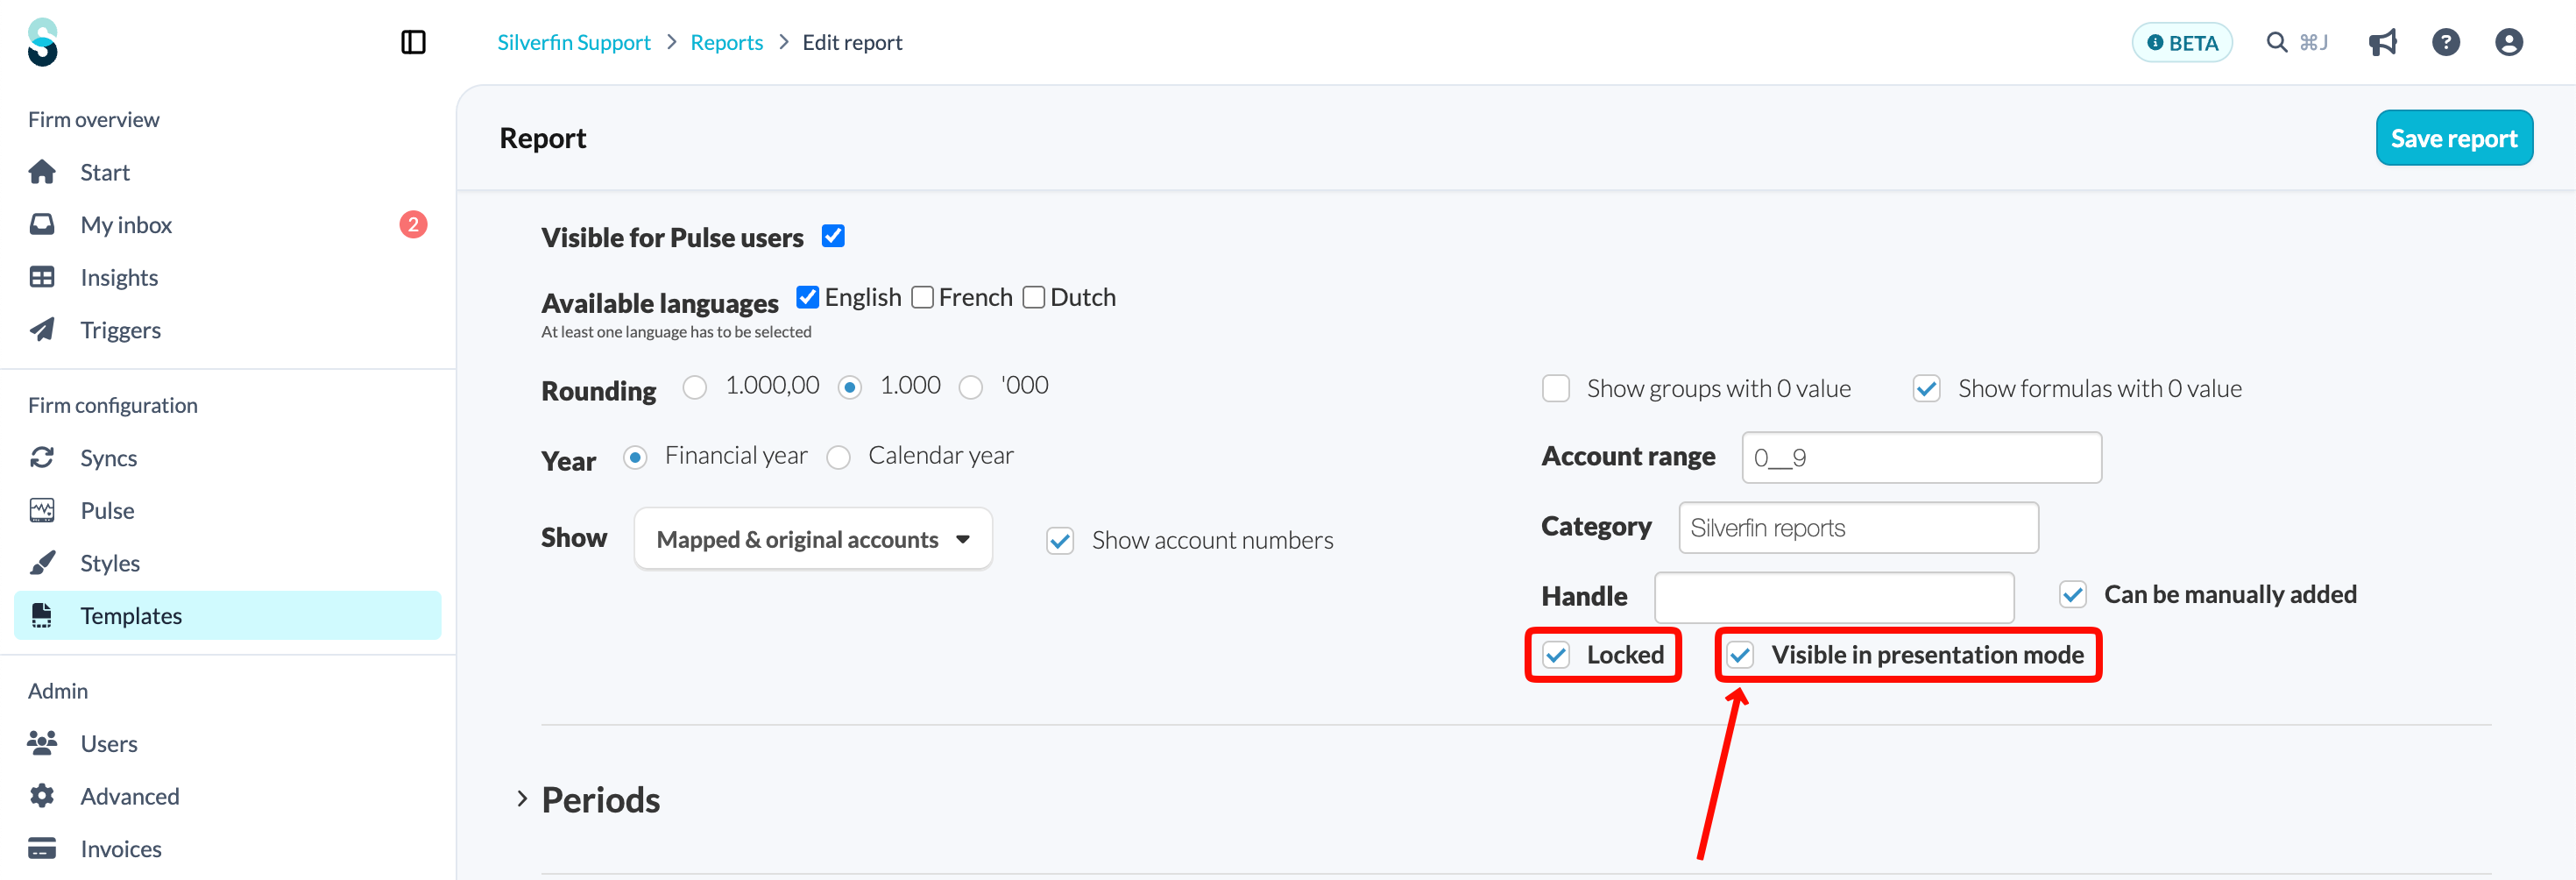Screen dimensions: 2576x880
Task: Collapse the sidebar panel icon
Action: (413, 42)
